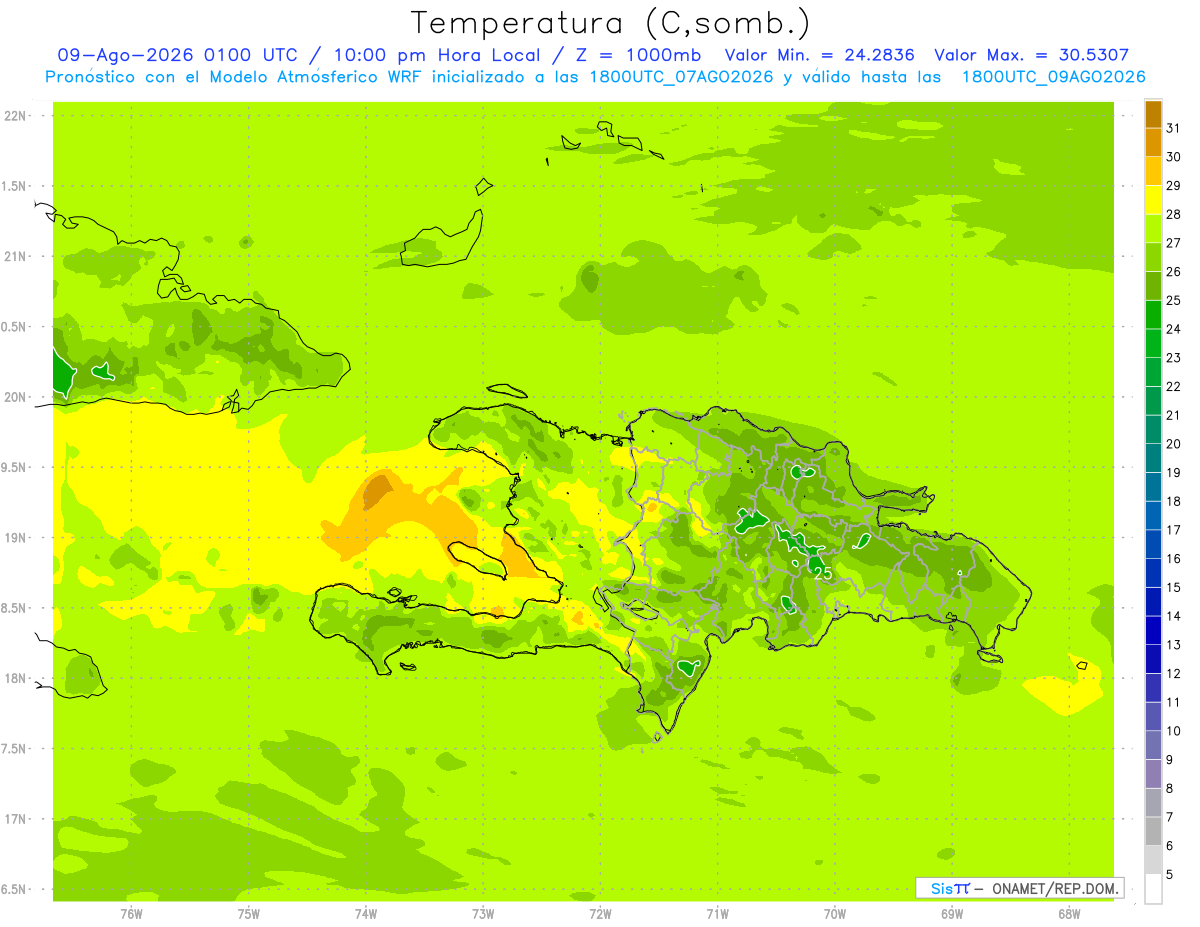Screen dimensions: 1200x927
Task: Click the "70W" longitude axis label
Action: tap(835, 914)
